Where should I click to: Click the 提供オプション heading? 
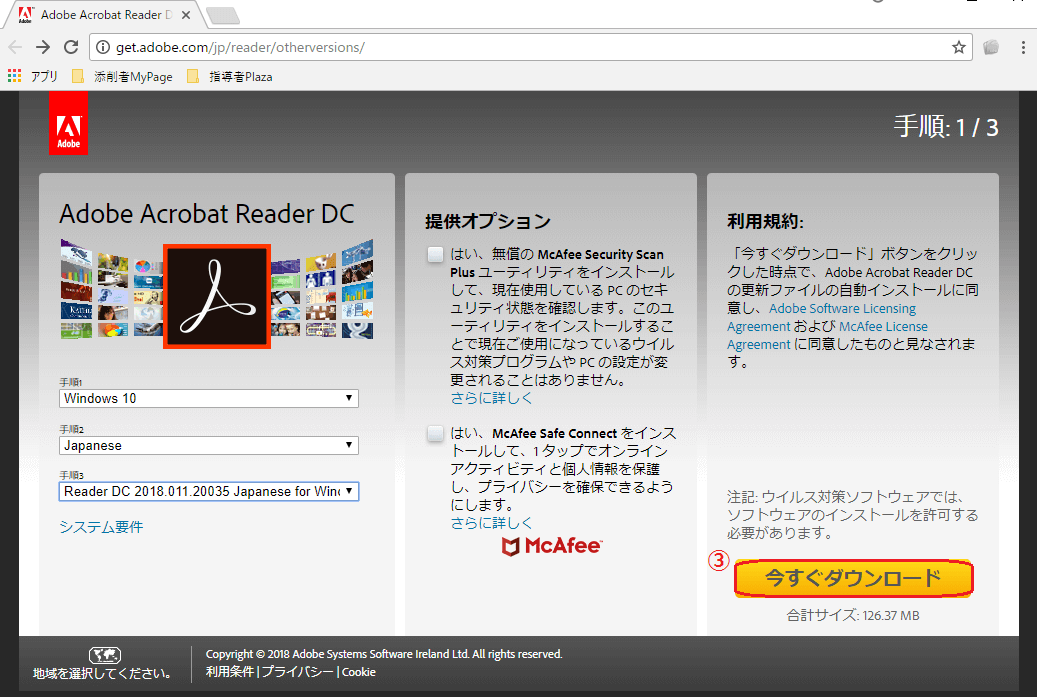tap(487, 221)
